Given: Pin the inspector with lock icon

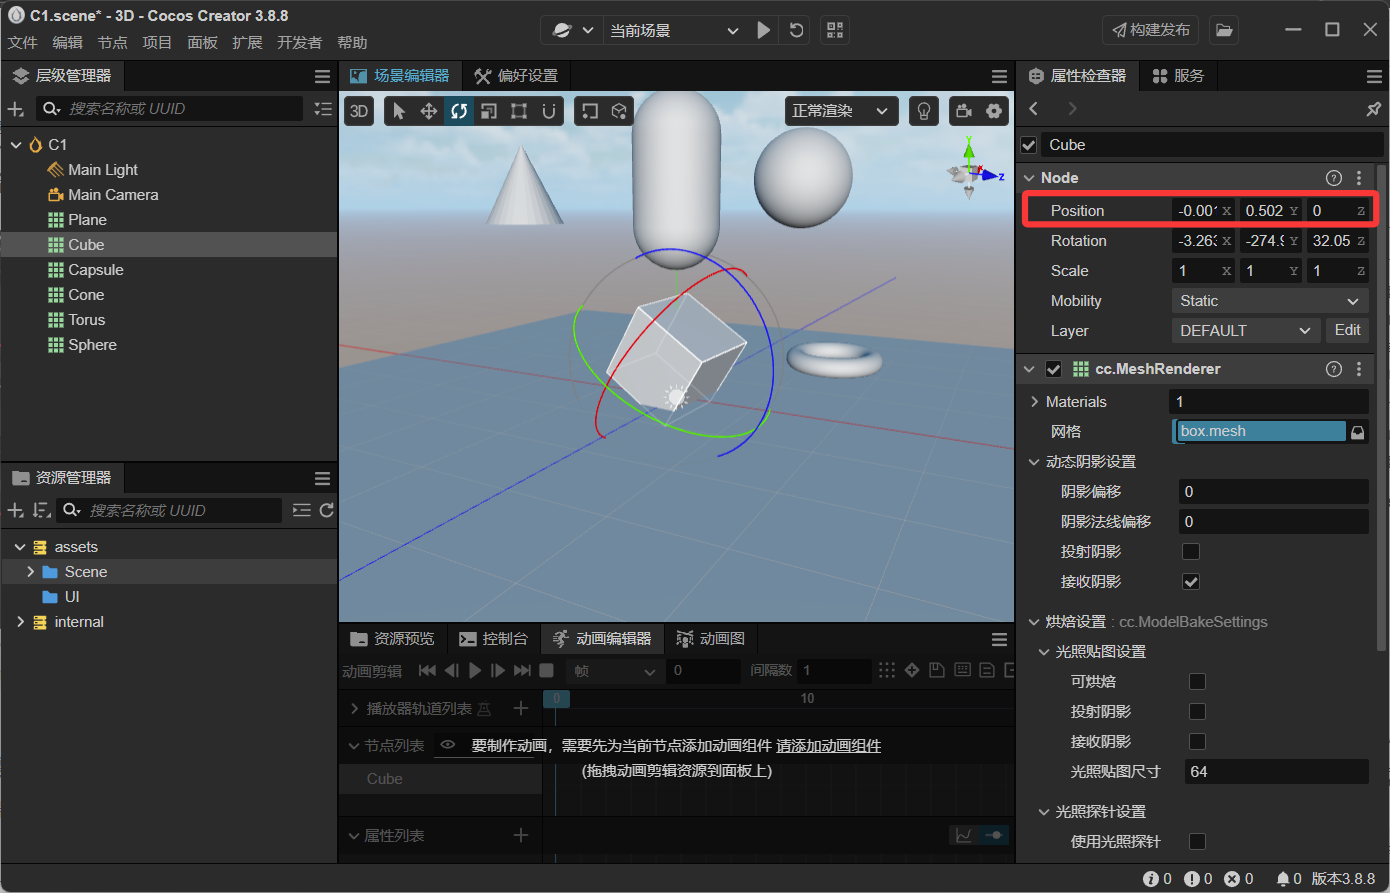Looking at the screenshot, I should (x=1373, y=108).
